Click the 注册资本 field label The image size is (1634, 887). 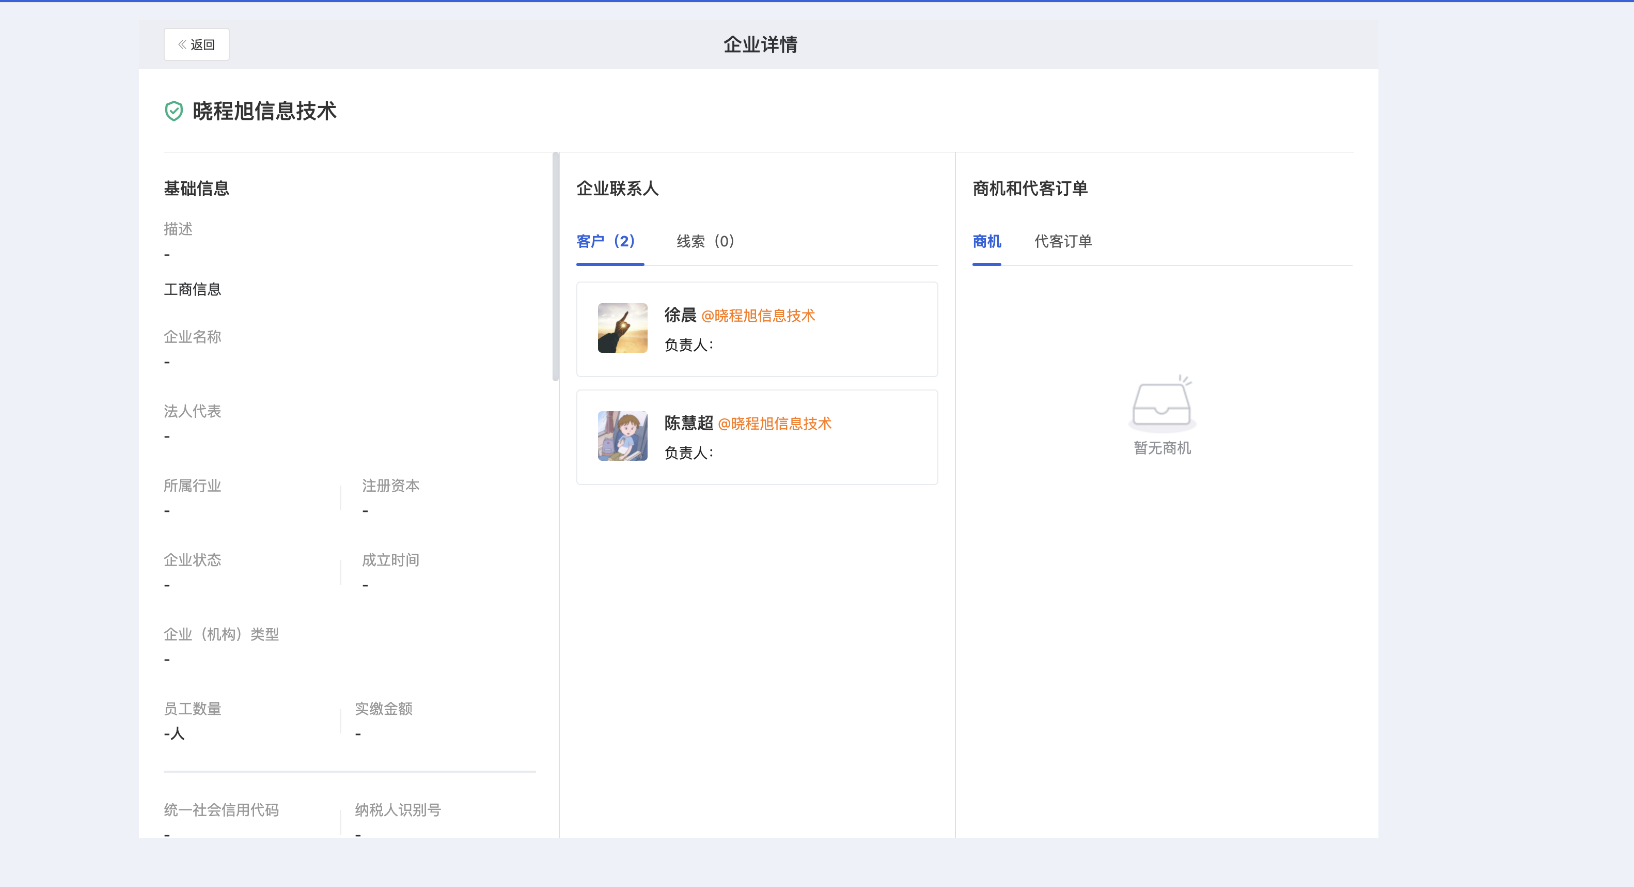(x=391, y=486)
